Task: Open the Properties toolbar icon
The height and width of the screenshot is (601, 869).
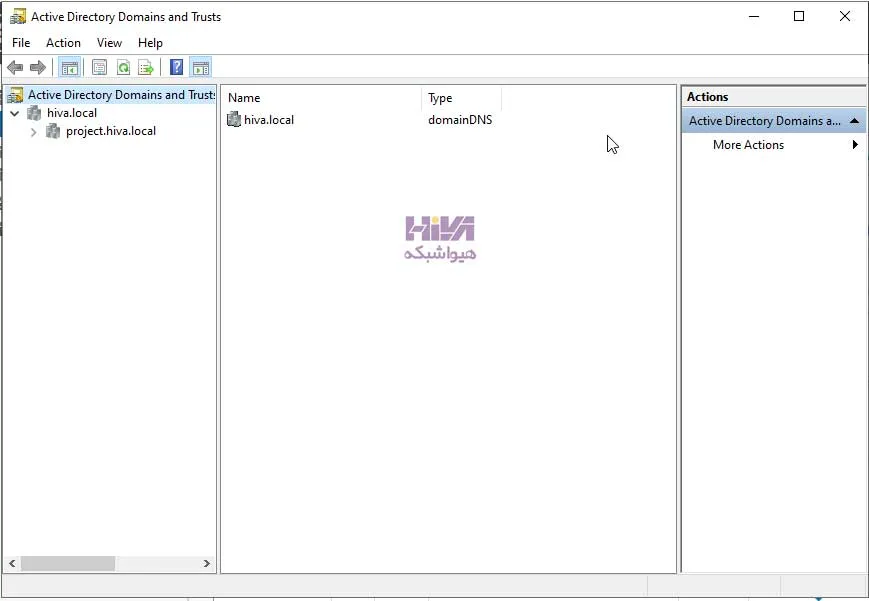Action: click(x=99, y=68)
